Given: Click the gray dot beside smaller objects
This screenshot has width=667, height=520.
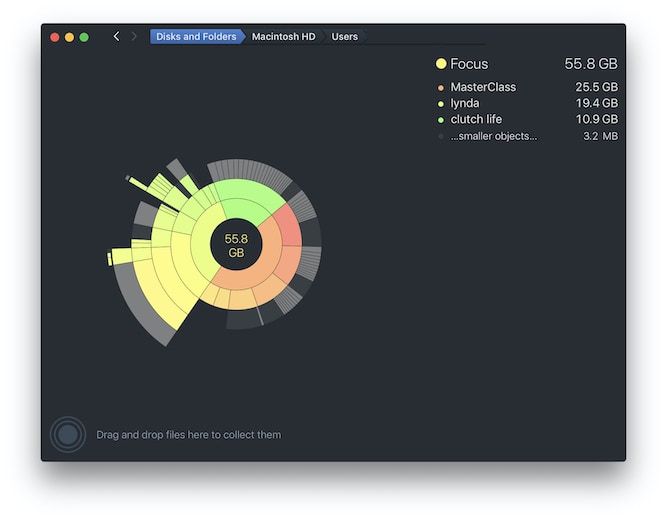Looking at the screenshot, I should (440, 136).
